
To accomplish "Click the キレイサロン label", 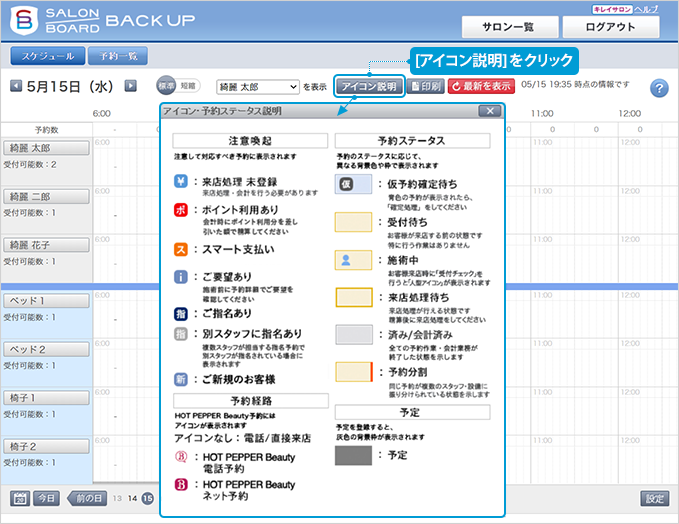I will coord(612,9).
